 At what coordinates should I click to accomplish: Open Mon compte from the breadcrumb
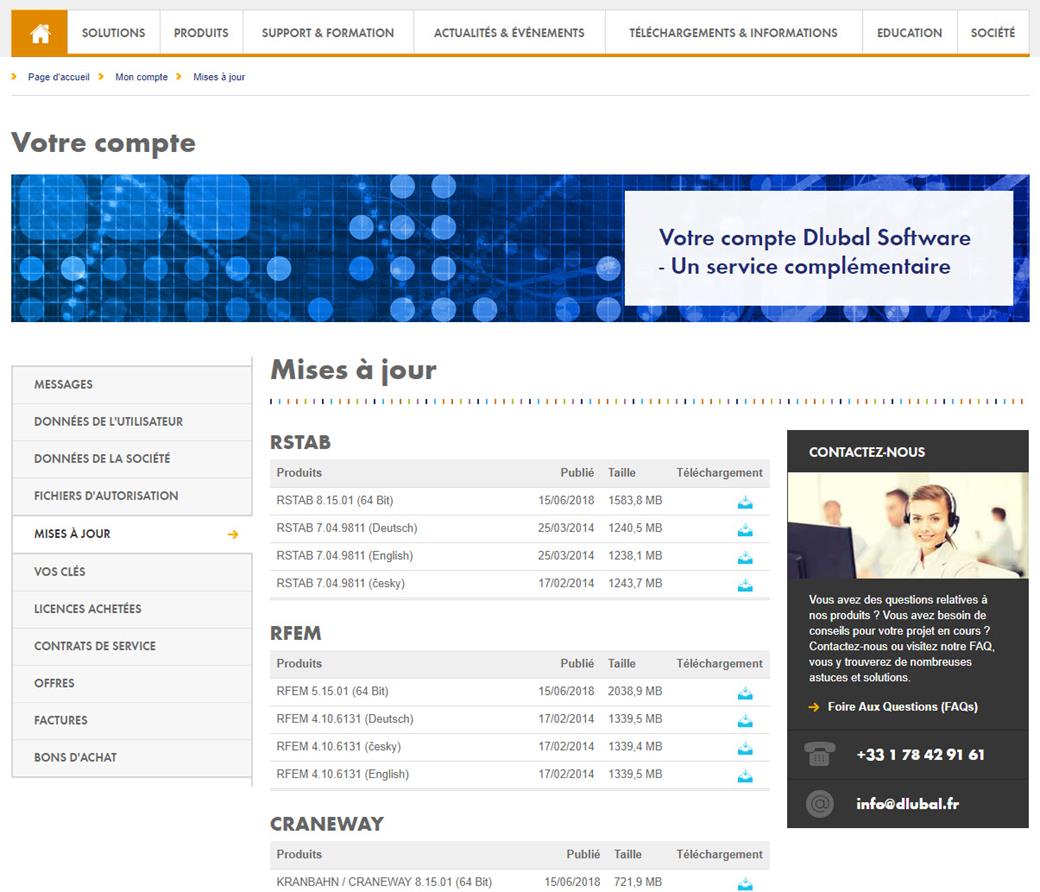(140, 76)
